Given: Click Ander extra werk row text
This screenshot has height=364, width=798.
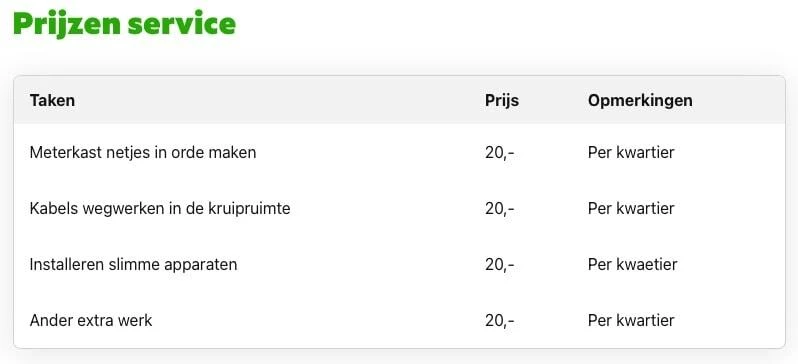Looking at the screenshot, I should pos(91,320).
